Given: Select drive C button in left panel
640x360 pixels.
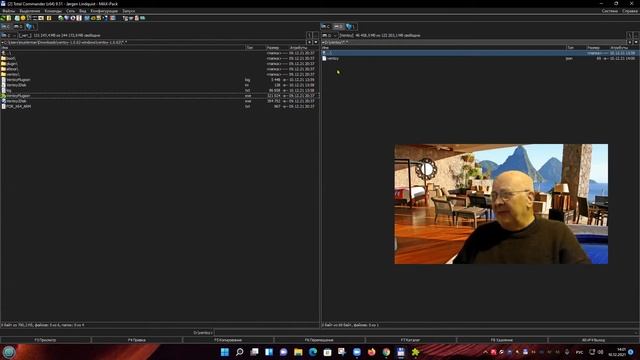Looking at the screenshot, I should pyautogui.click(x=6, y=27).
